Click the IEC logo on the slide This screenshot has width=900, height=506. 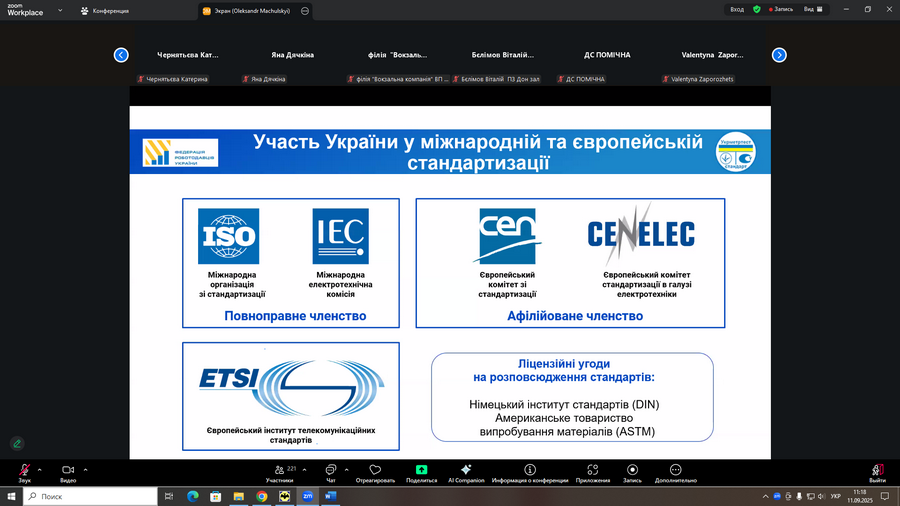[340, 236]
